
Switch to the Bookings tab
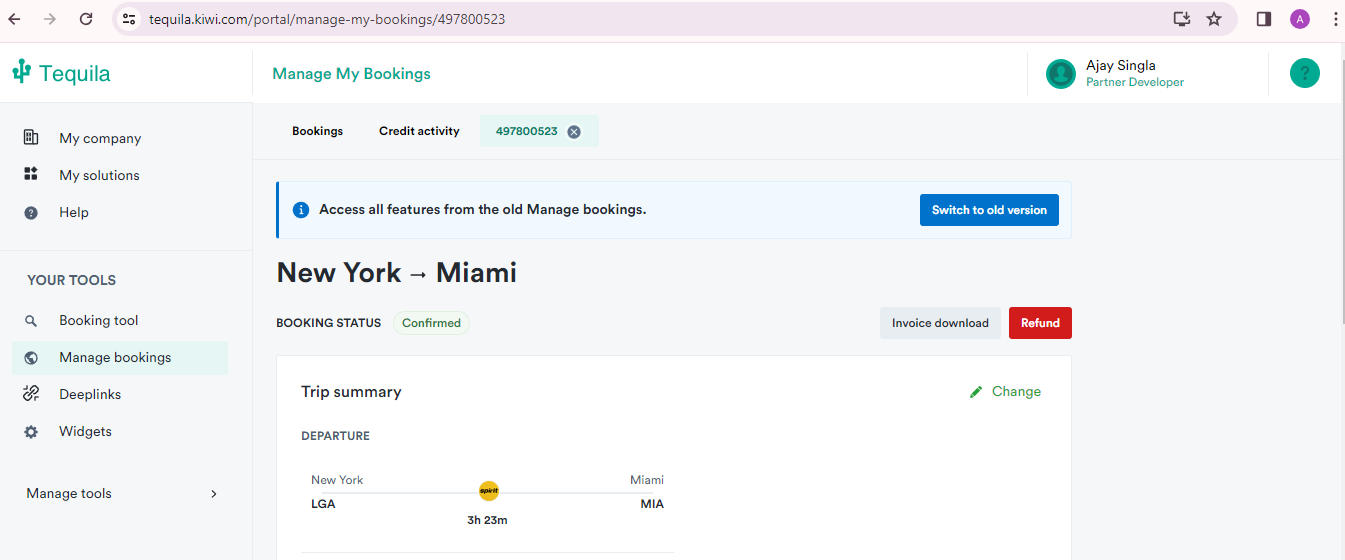pos(317,131)
